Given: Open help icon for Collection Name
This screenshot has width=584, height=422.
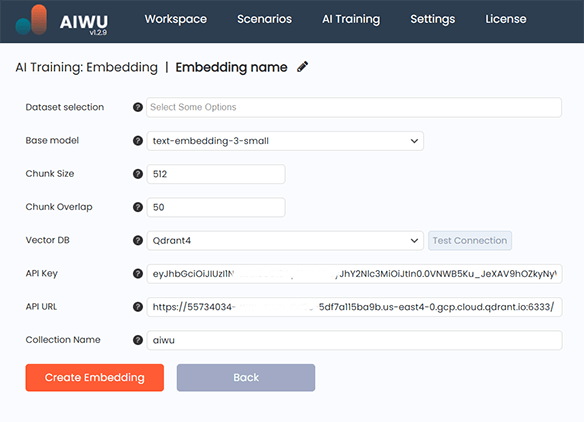Looking at the screenshot, I should coord(138,340).
